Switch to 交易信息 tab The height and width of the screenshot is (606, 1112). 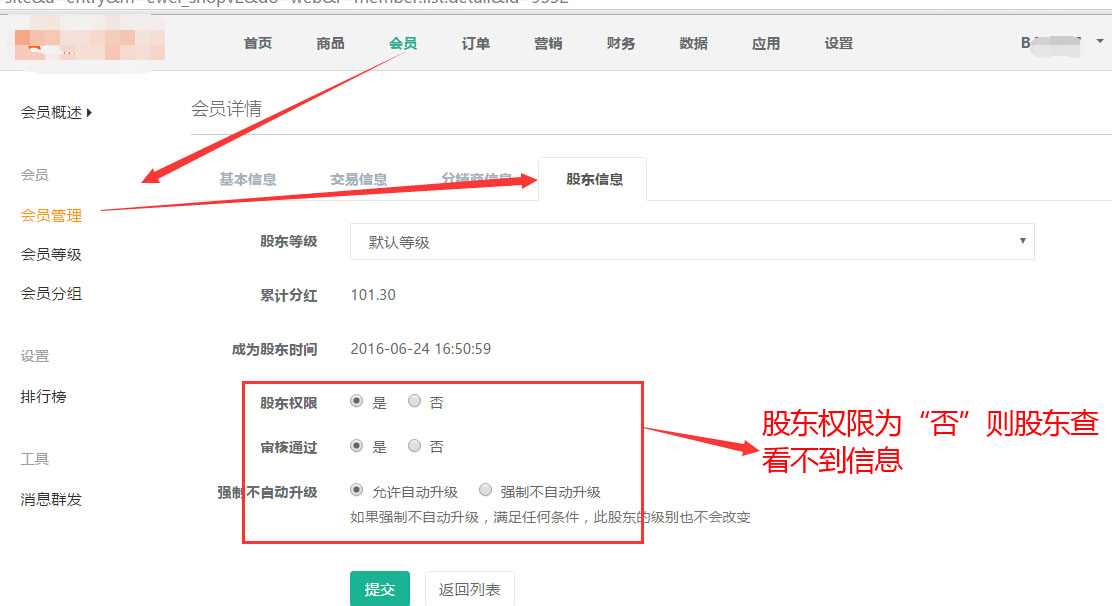pos(358,180)
